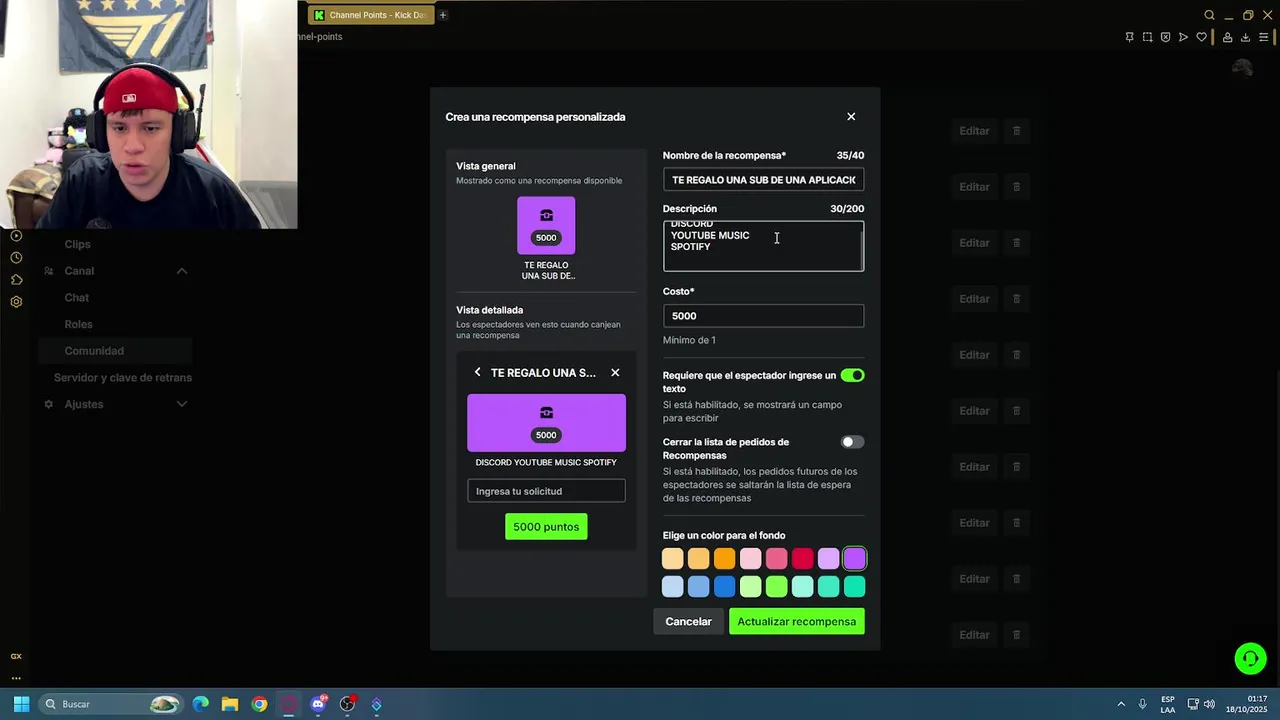Click the microphone icon in system tray
1280x720 pixels.
(x=1142, y=704)
